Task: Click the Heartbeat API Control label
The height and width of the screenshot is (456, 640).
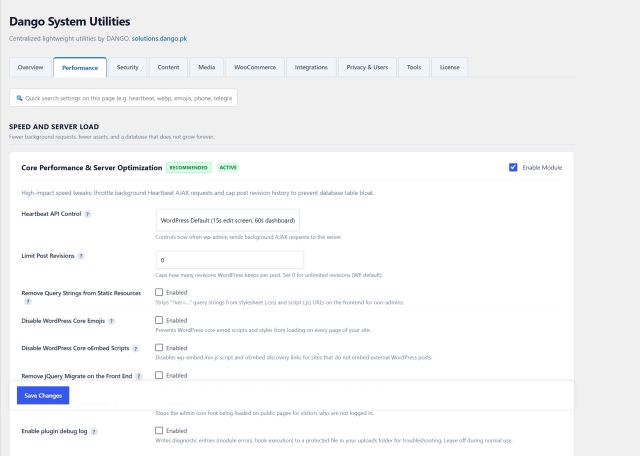Action: tap(51, 214)
